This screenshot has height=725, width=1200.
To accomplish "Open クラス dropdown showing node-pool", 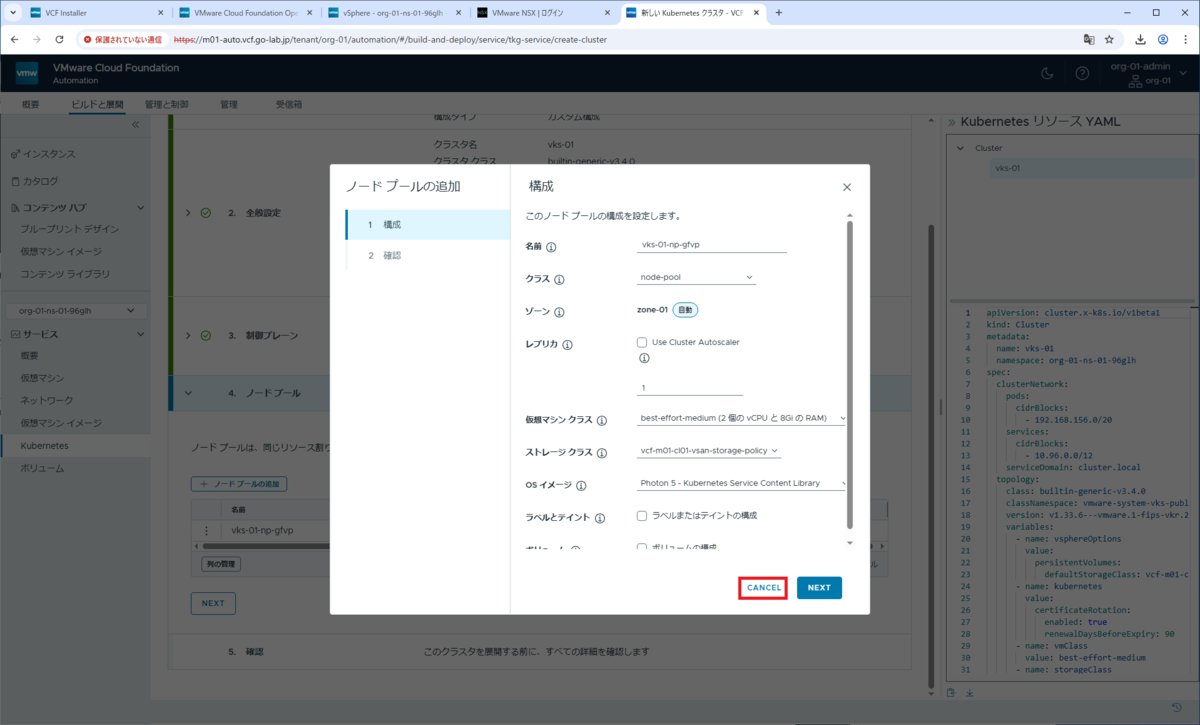I will (x=696, y=277).
